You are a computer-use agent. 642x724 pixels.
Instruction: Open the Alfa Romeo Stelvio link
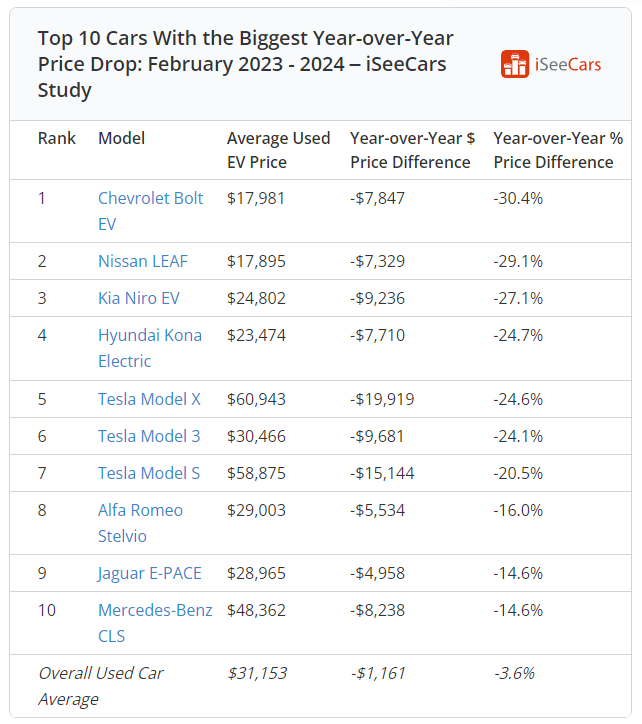140,511
